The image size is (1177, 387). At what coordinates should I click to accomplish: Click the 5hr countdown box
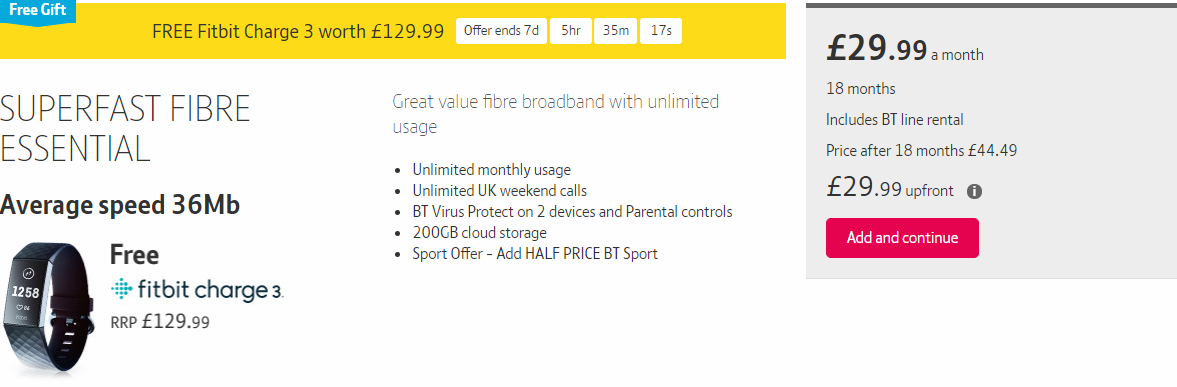click(x=570, y=31)
